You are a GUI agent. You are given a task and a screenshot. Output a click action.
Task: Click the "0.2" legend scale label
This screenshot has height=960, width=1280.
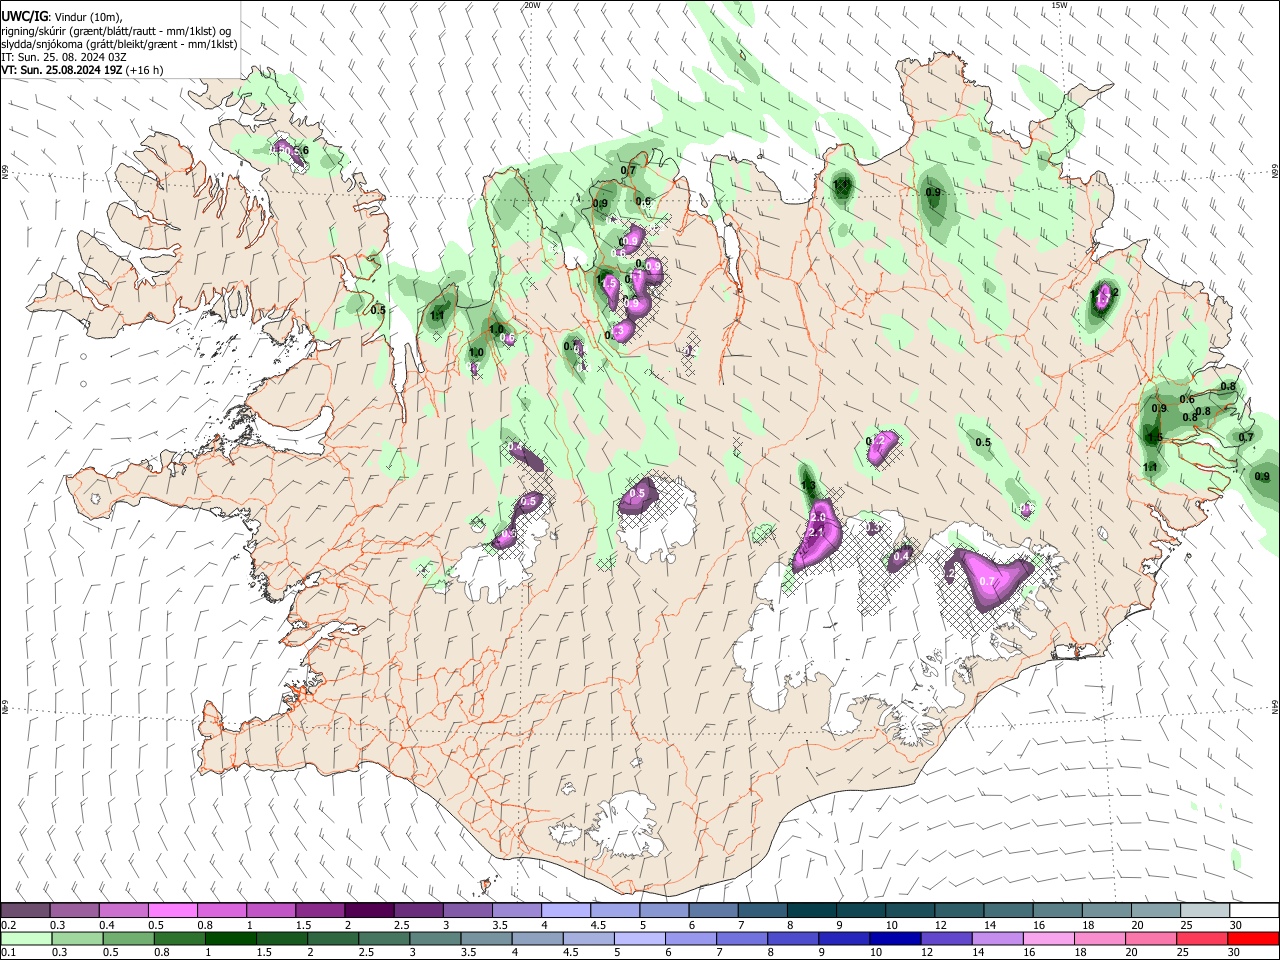tap(7, 925)
